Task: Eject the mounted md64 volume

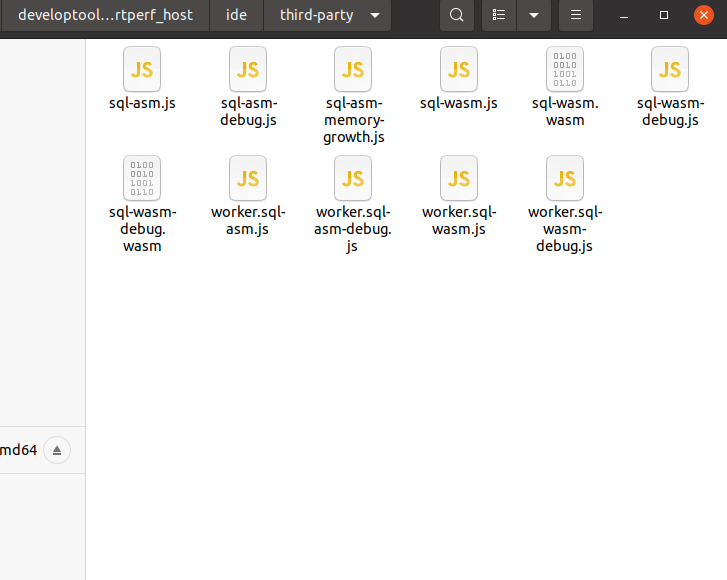Action: pos(57,450)
